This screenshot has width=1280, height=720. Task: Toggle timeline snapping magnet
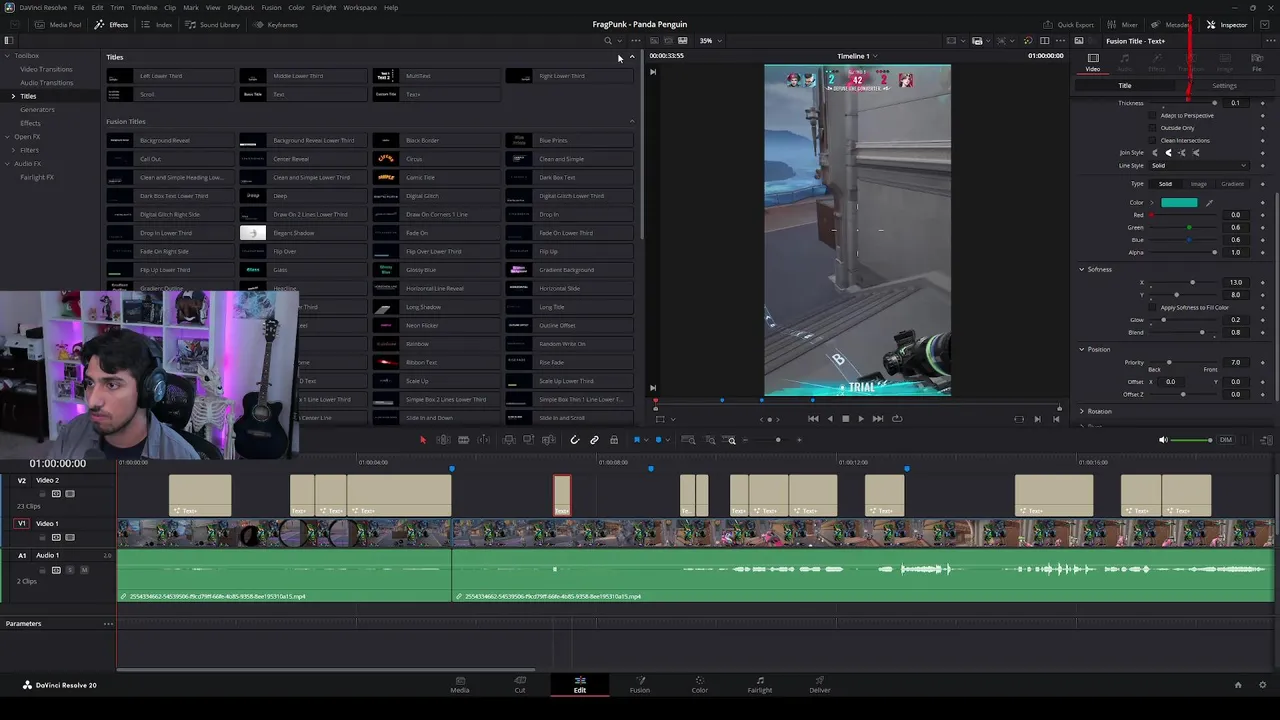(575, 440)
